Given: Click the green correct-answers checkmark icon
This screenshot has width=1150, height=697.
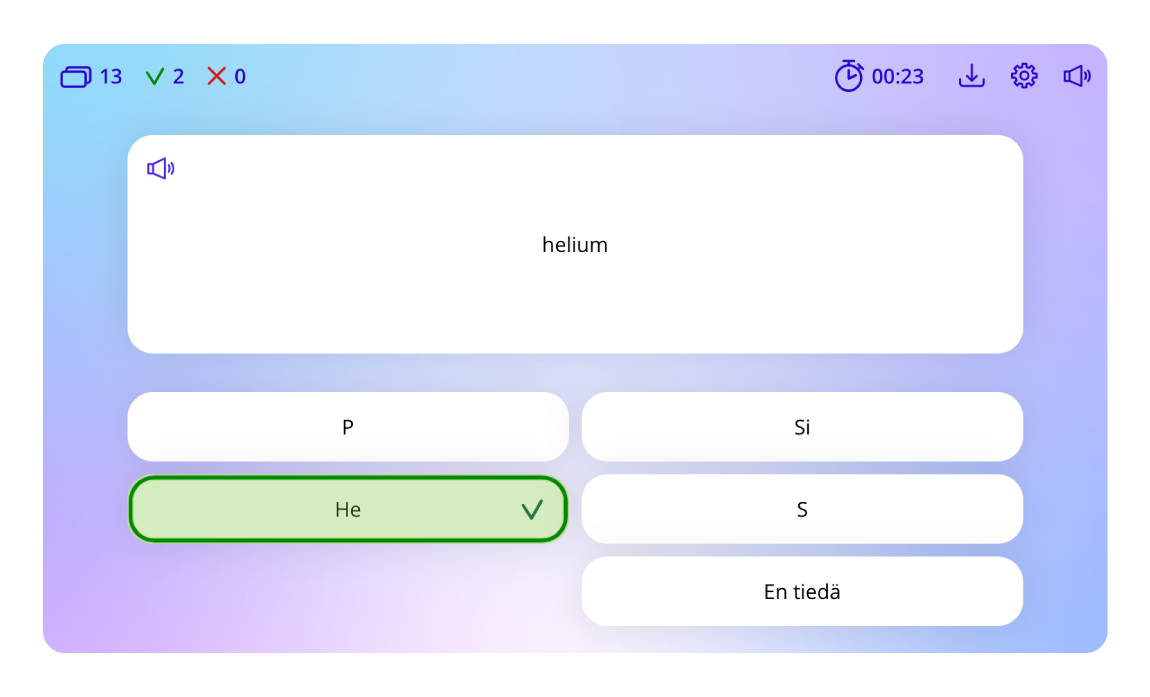Looking at the screenshot, I should click(154, 77).
